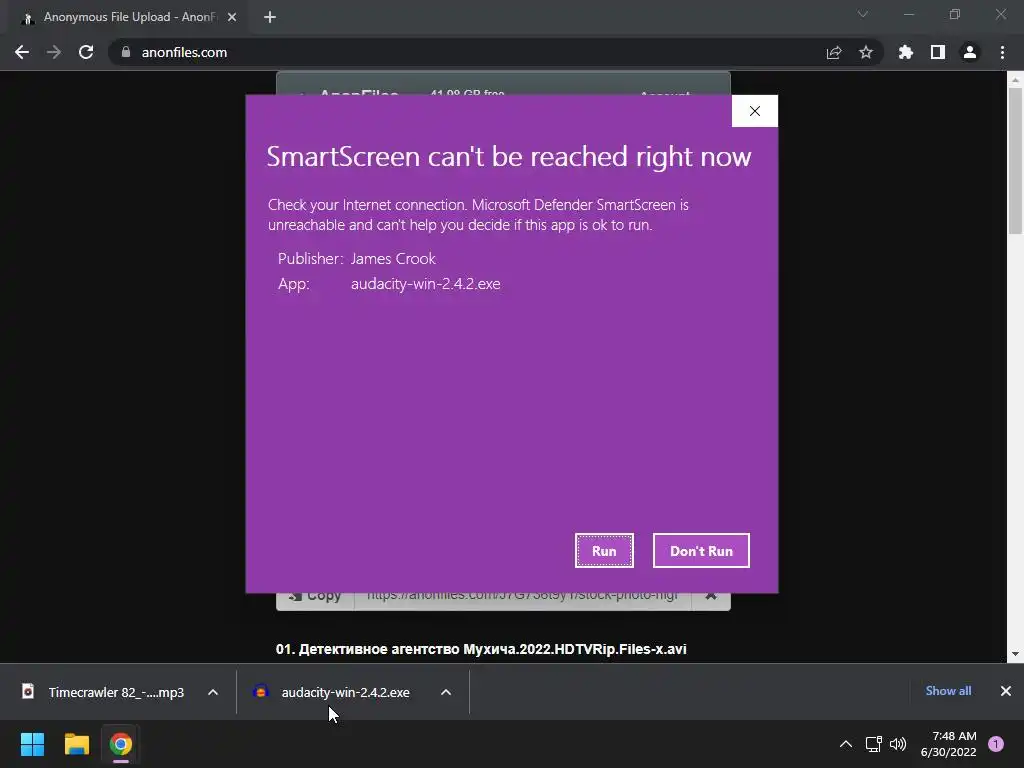Screen dimensions: 1024x768
Task: Expand options for audacity-win-2.4.2.exe download
Action: pyautogui.click(x=446, y=692)
